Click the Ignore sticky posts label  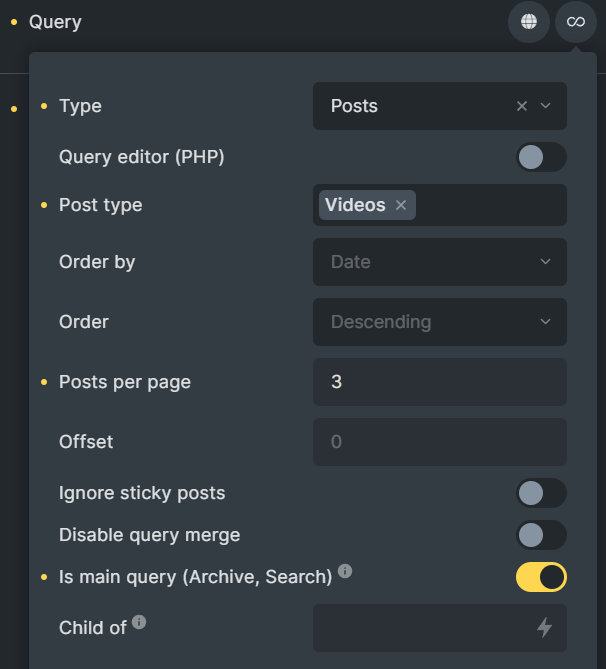pyautogui.click(x=142, y=493)
